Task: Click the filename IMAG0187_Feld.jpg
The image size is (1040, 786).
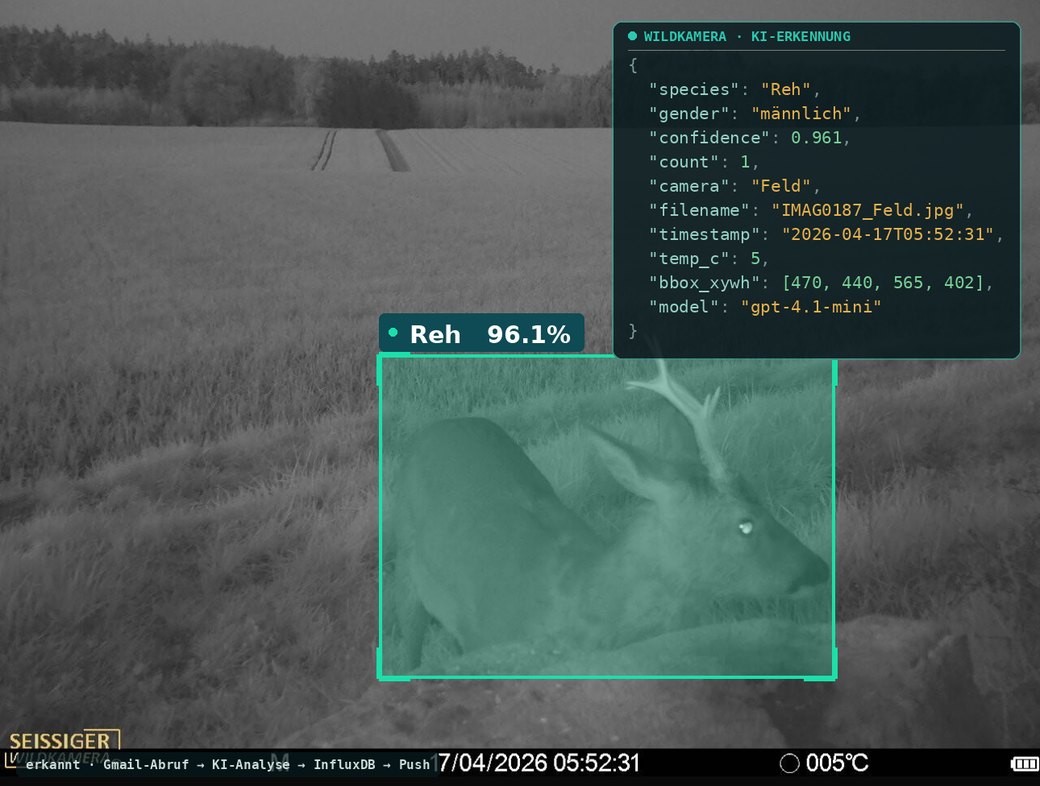Action: coord(867,210)
